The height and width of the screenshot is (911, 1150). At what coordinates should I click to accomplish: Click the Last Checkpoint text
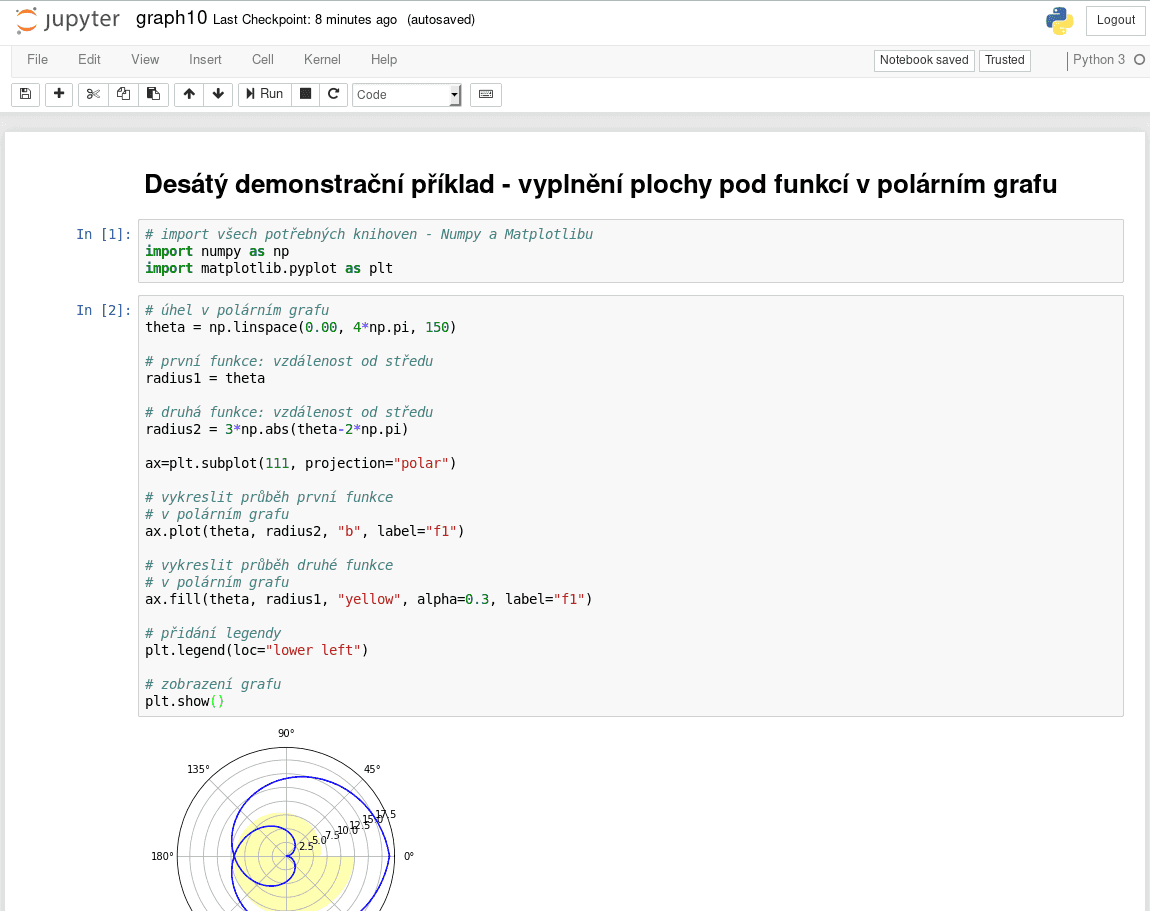[x=304, y=20]
